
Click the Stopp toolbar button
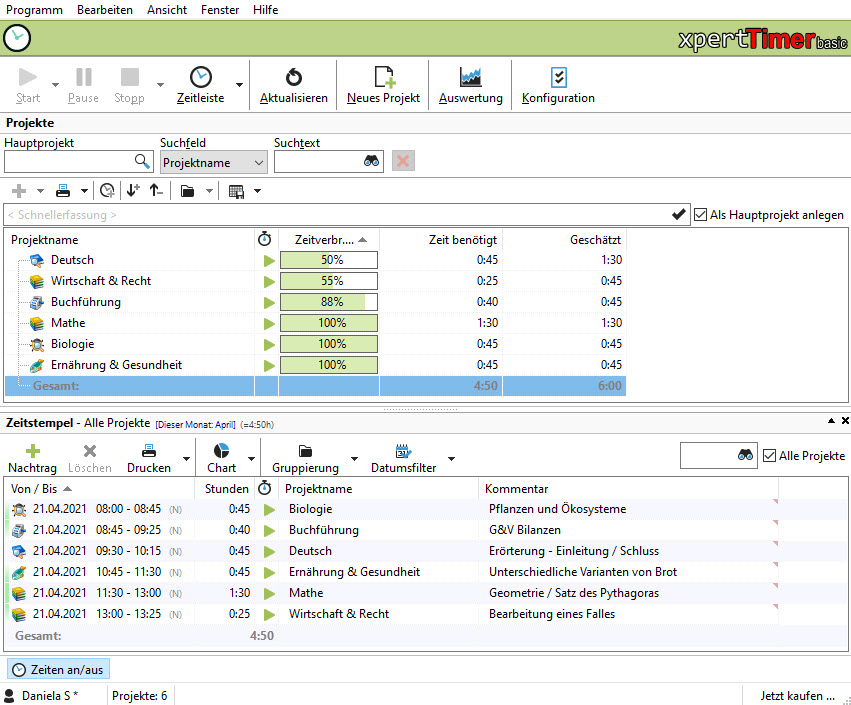[x=129, y=85]
